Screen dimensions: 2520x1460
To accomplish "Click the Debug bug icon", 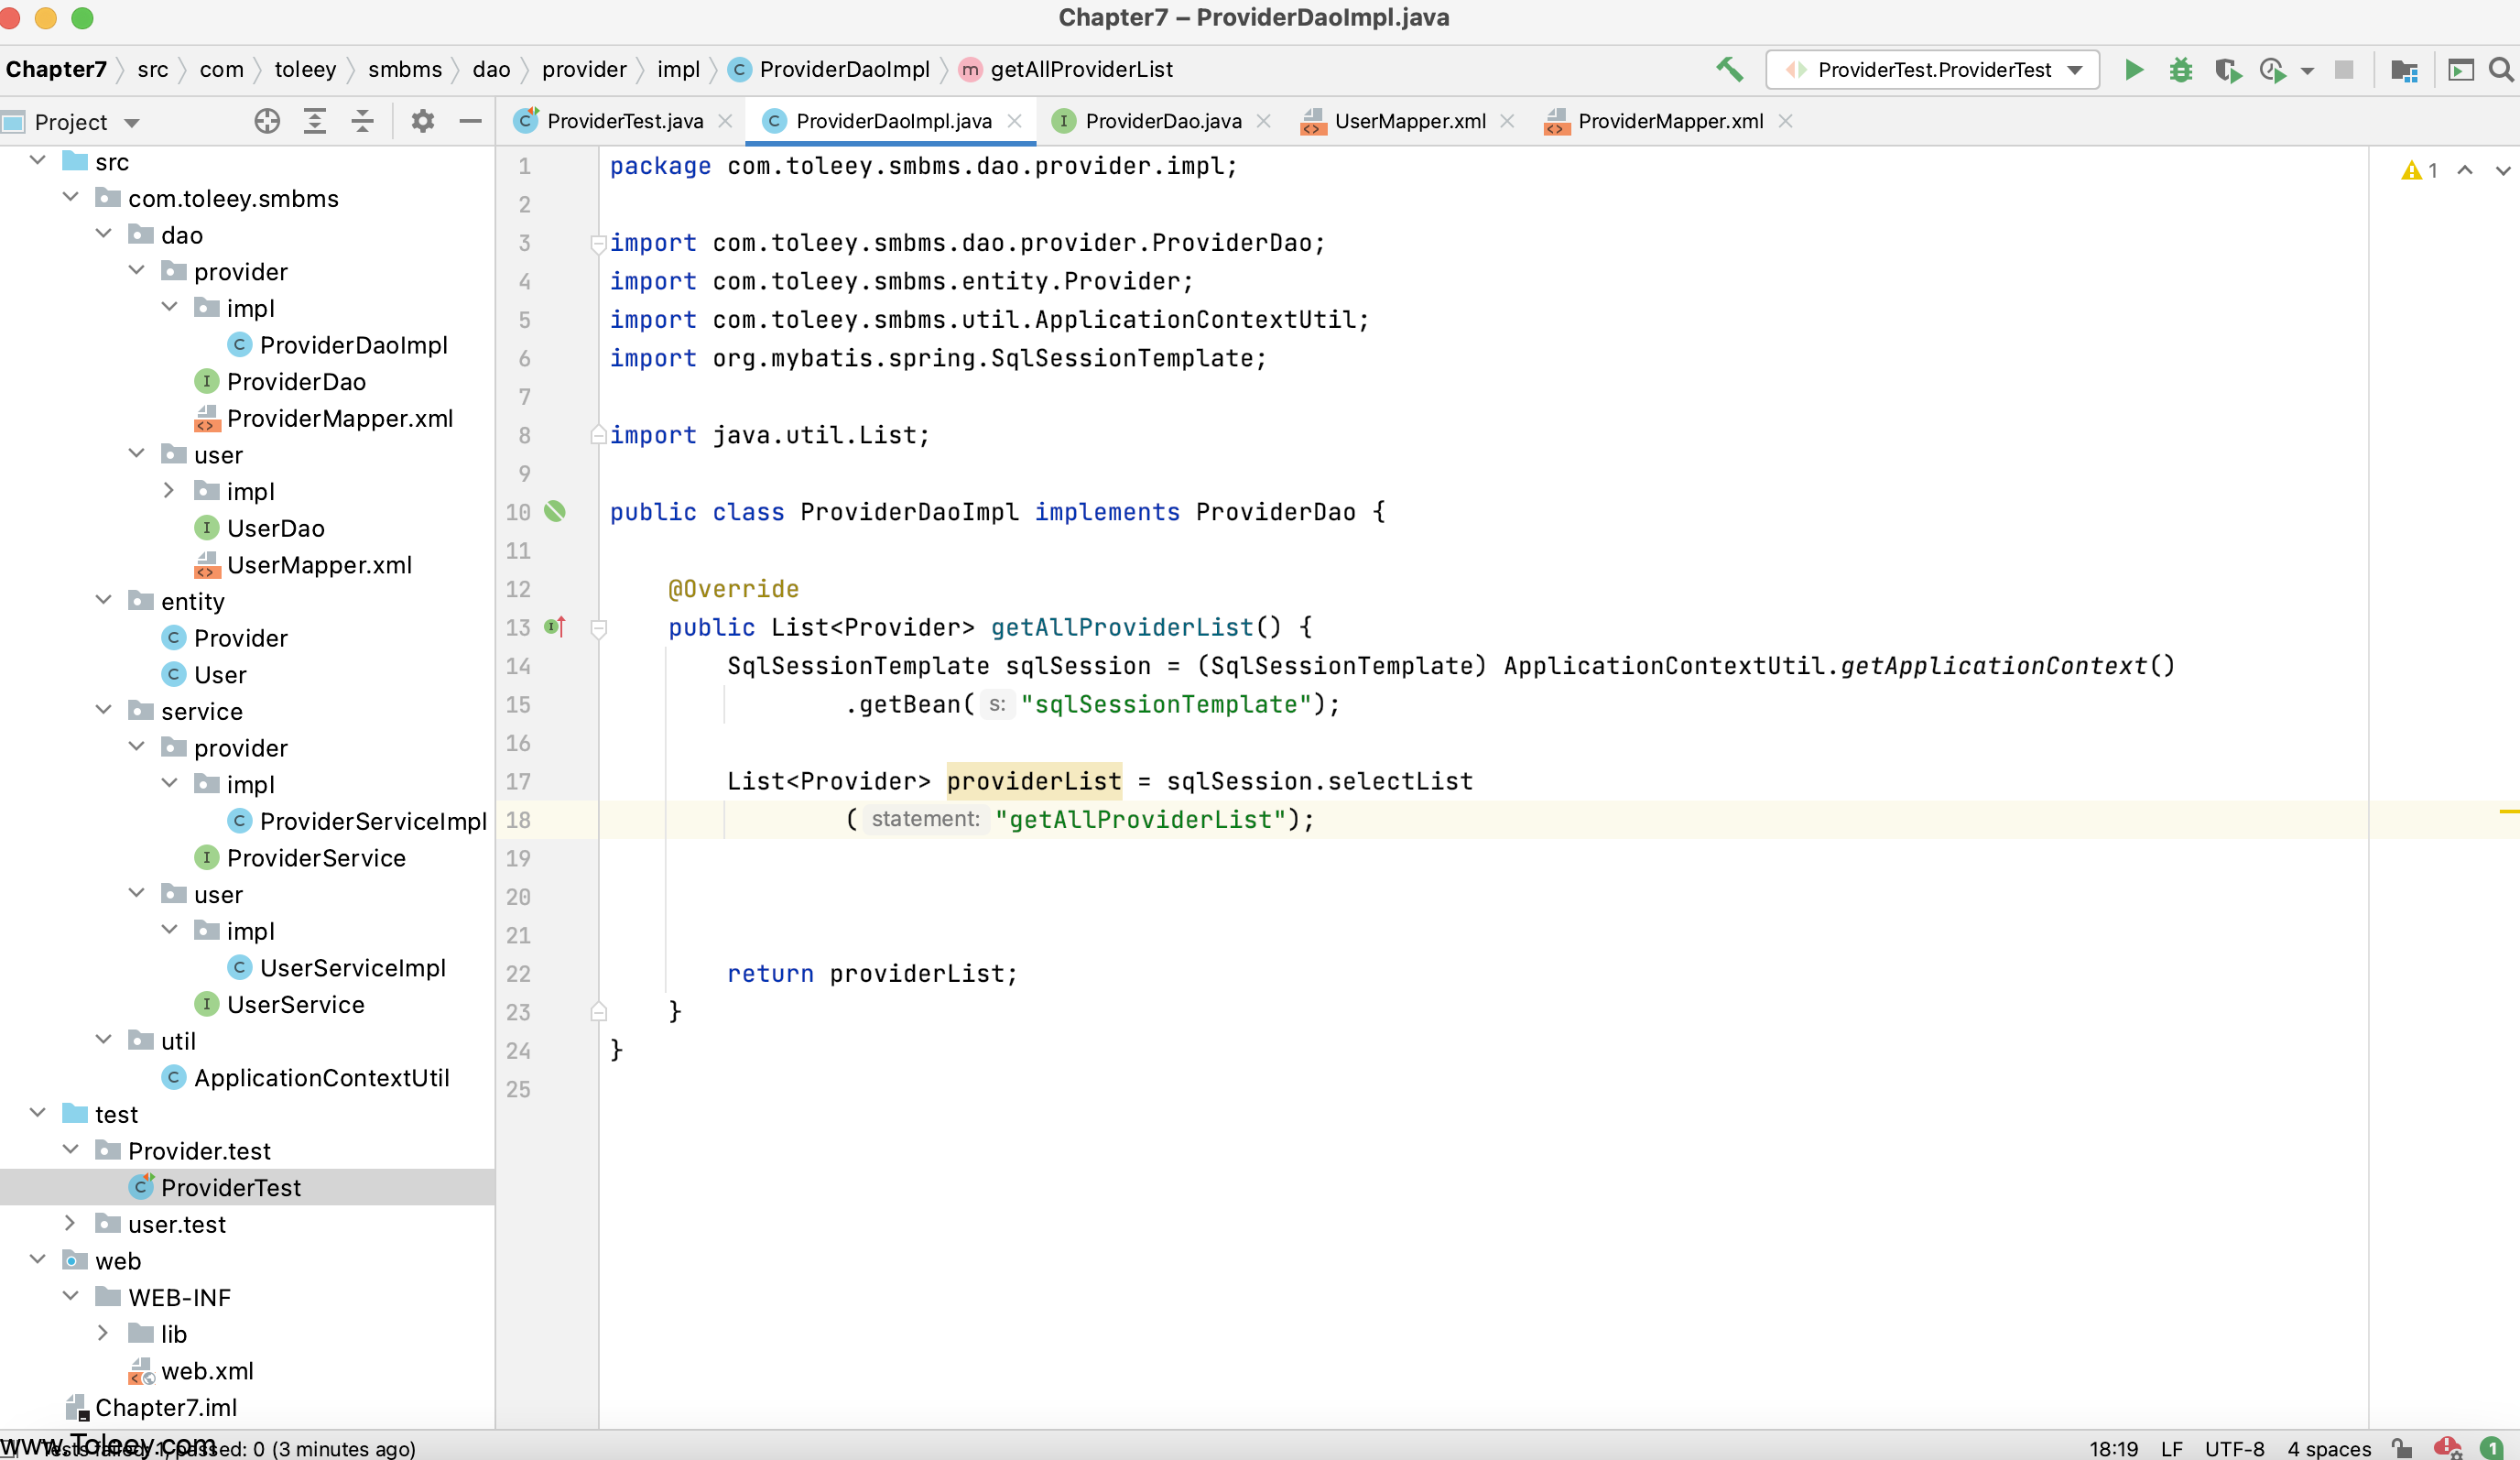I will pos(2180,70).
